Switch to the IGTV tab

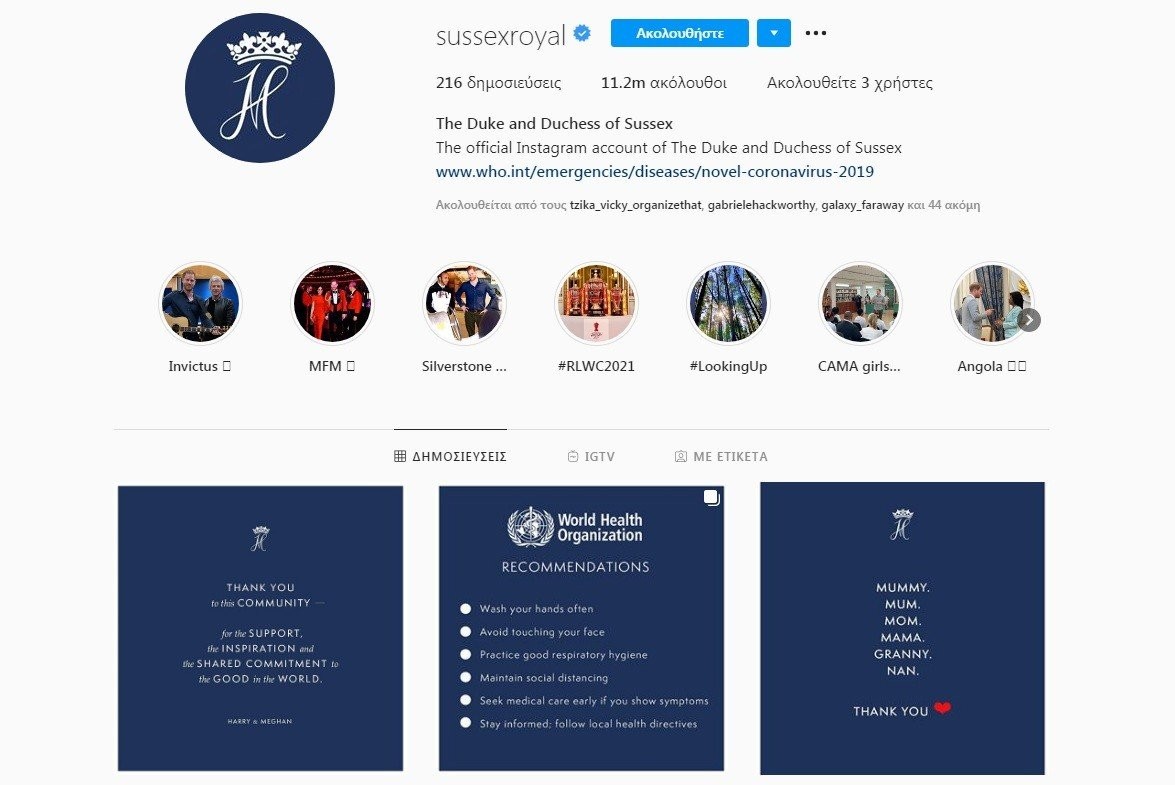pyautogui.click(x=591, y=456)
